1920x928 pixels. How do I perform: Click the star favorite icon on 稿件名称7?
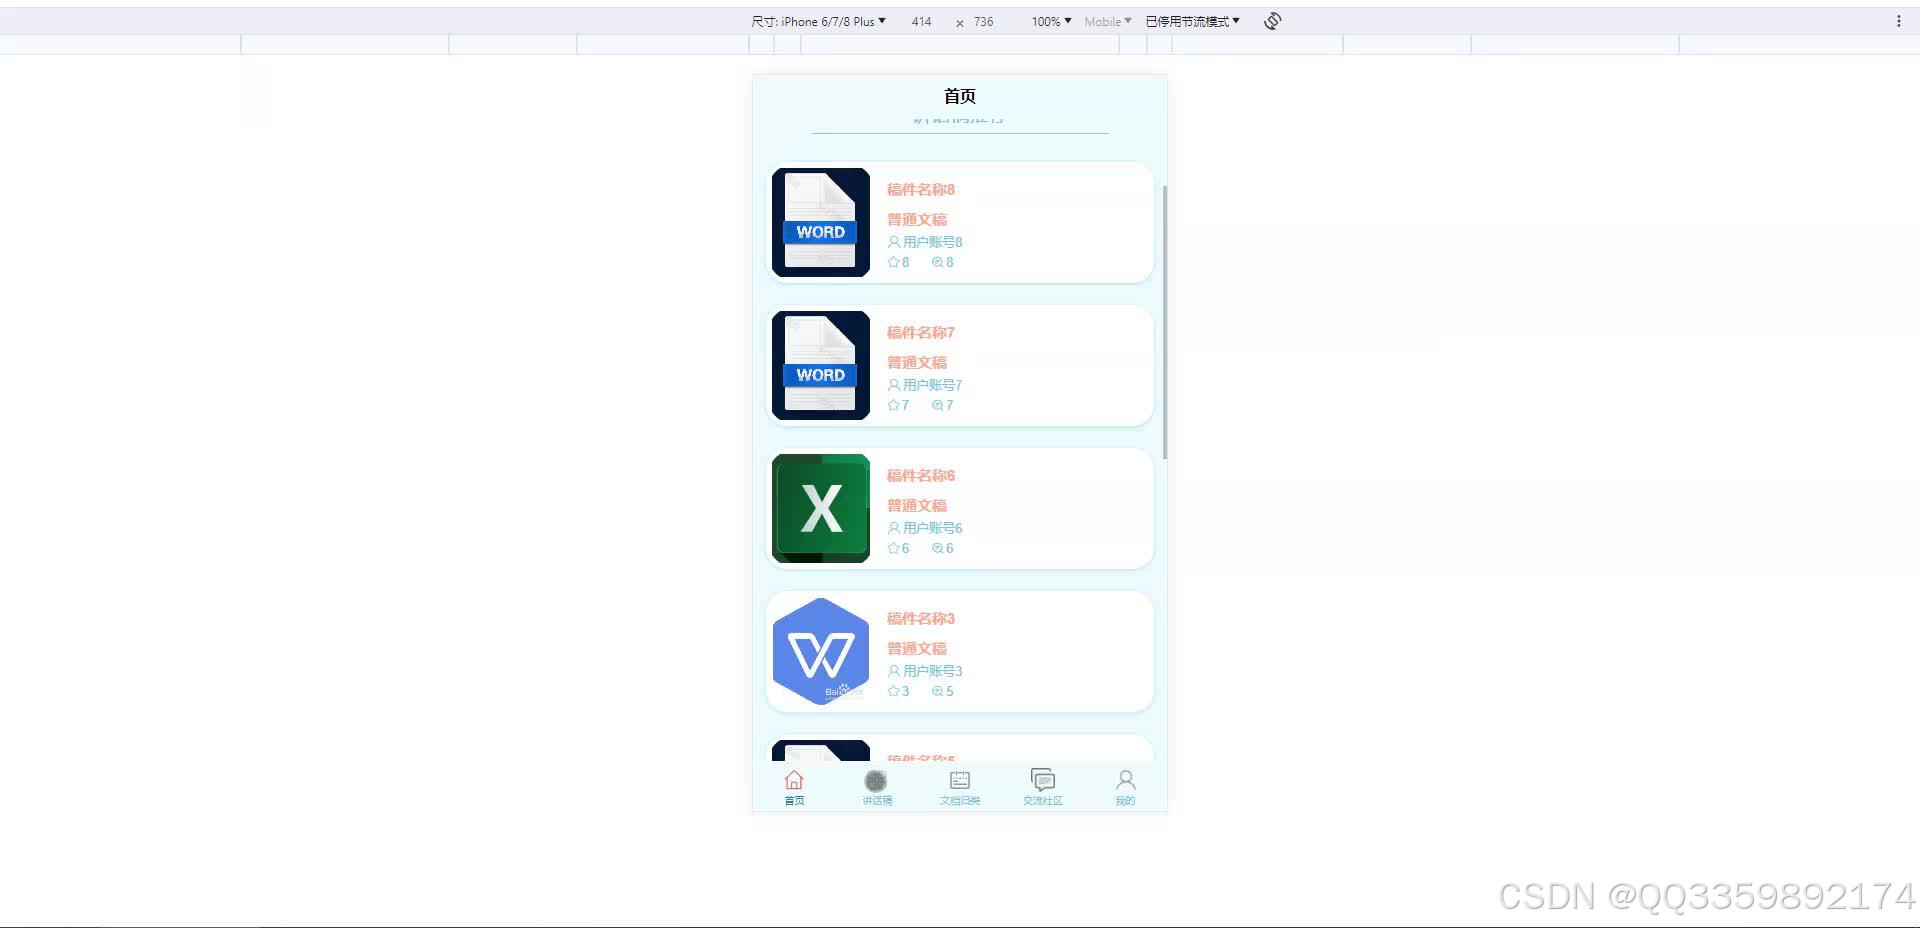[894, 405]
